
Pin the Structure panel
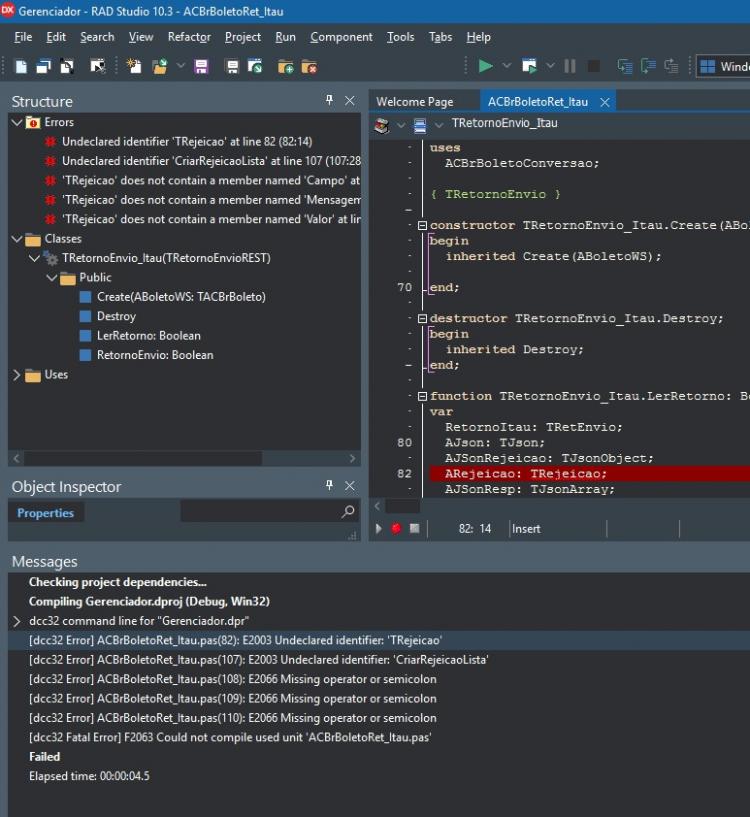(x=329, y=100)
